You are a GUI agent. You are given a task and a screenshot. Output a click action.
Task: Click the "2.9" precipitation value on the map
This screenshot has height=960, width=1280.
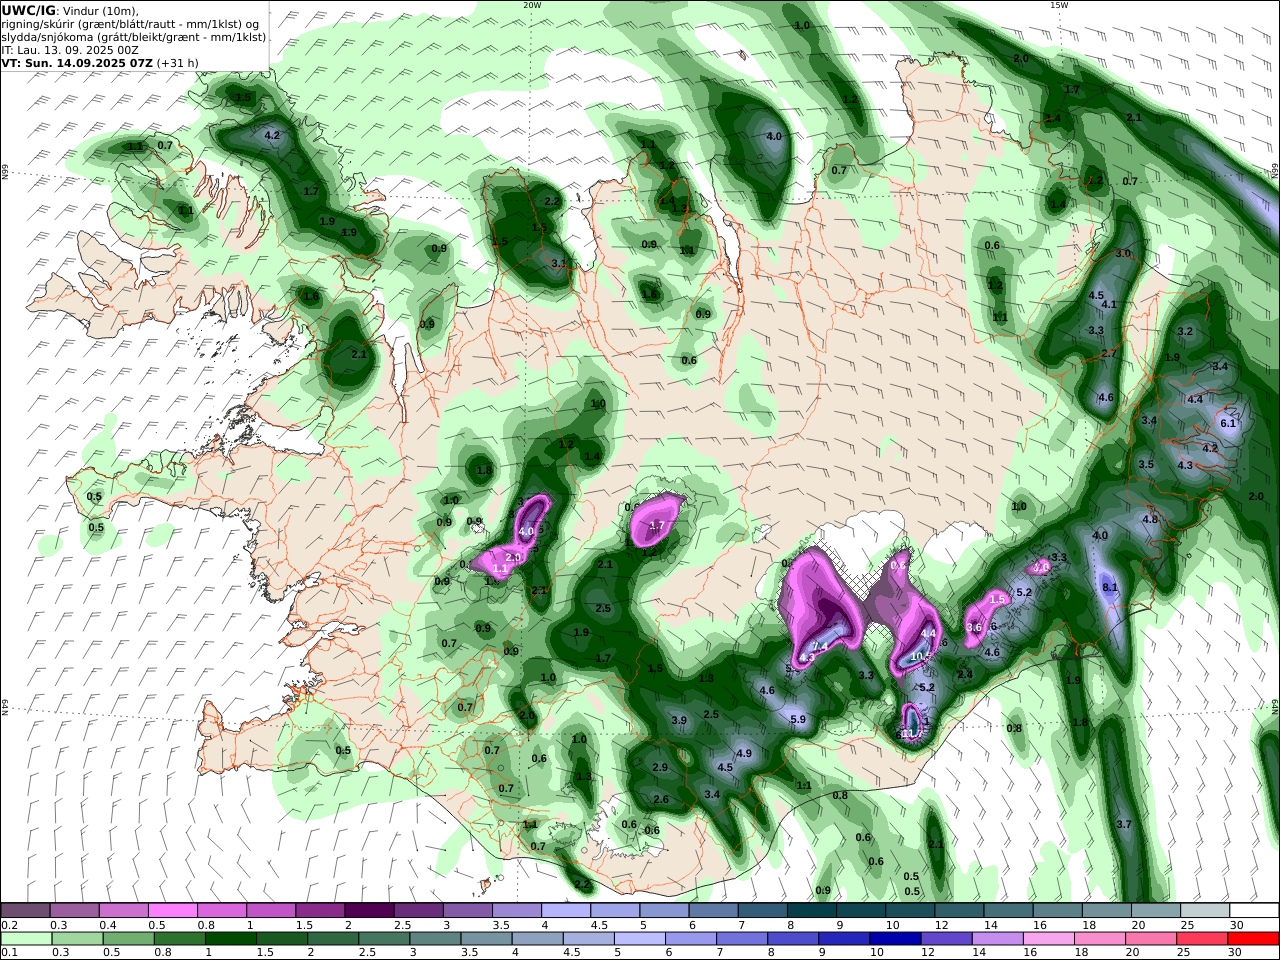click(660, 767)
